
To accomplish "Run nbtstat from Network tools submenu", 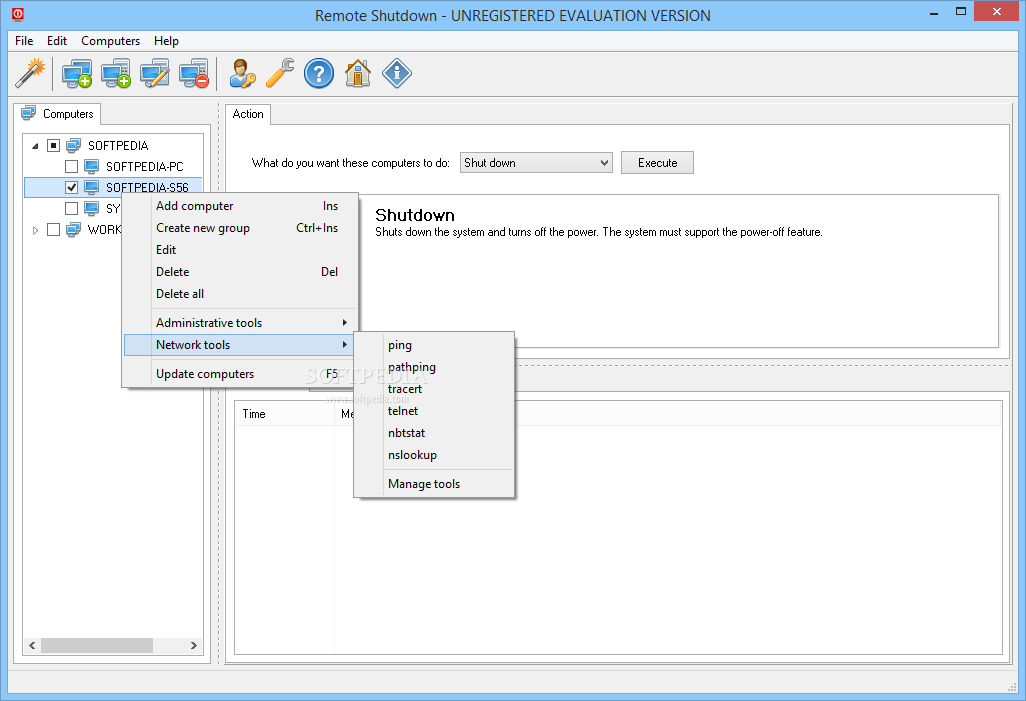I will (x=434, y=433).
